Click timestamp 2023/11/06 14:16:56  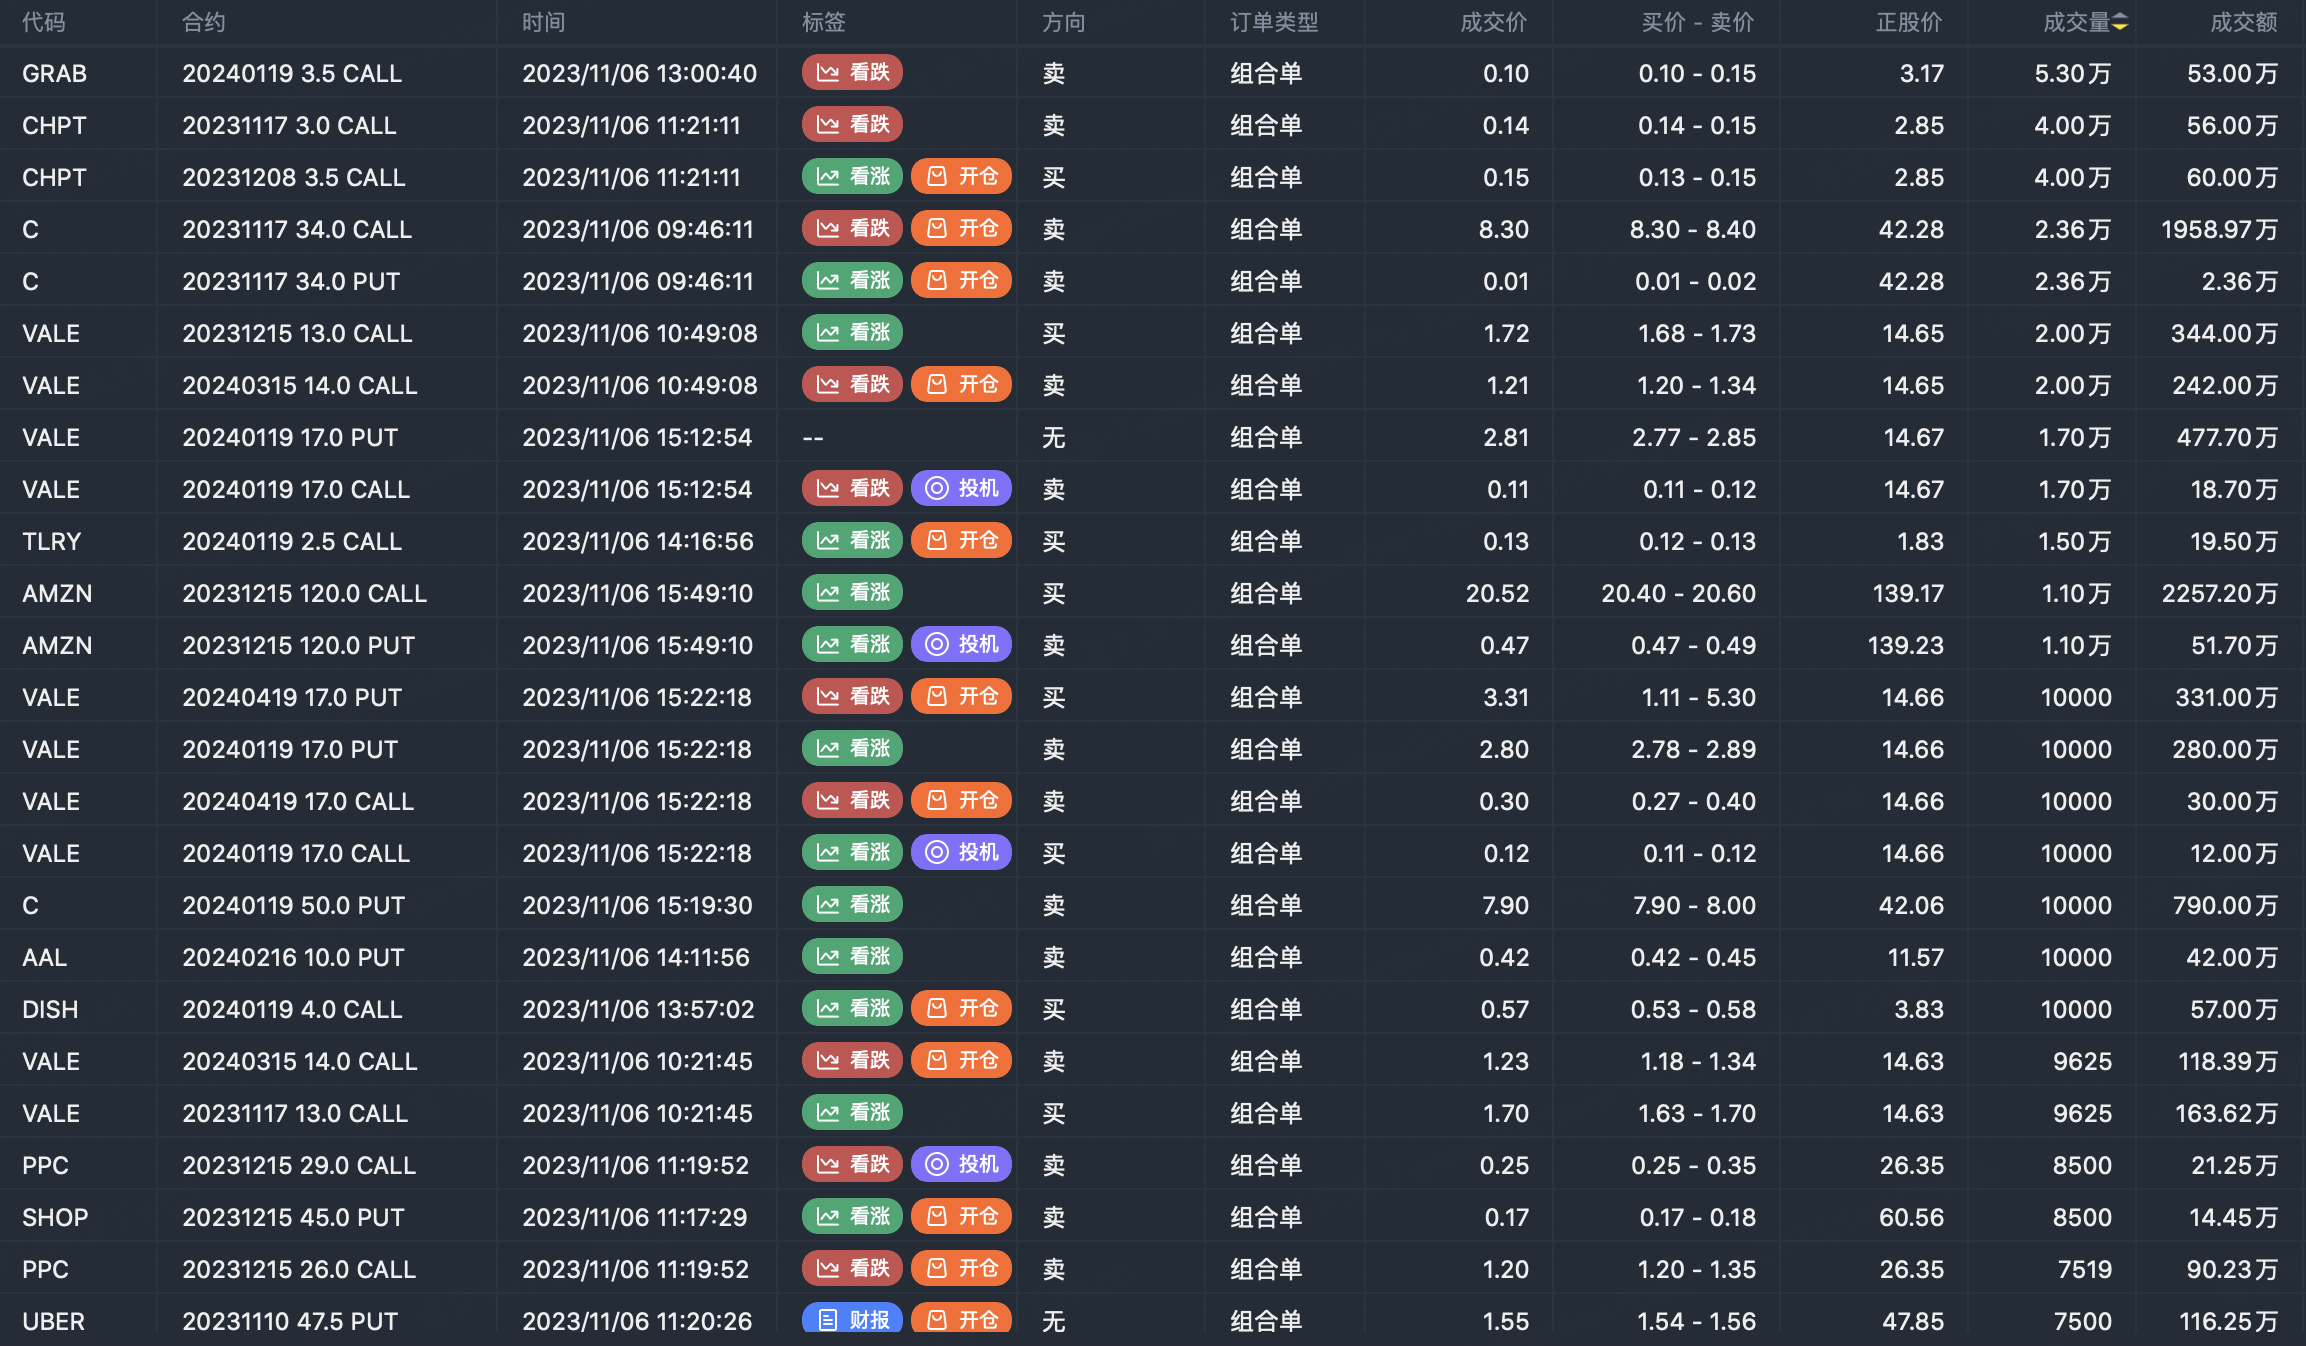pyautogui.click(x=637, y=541)
